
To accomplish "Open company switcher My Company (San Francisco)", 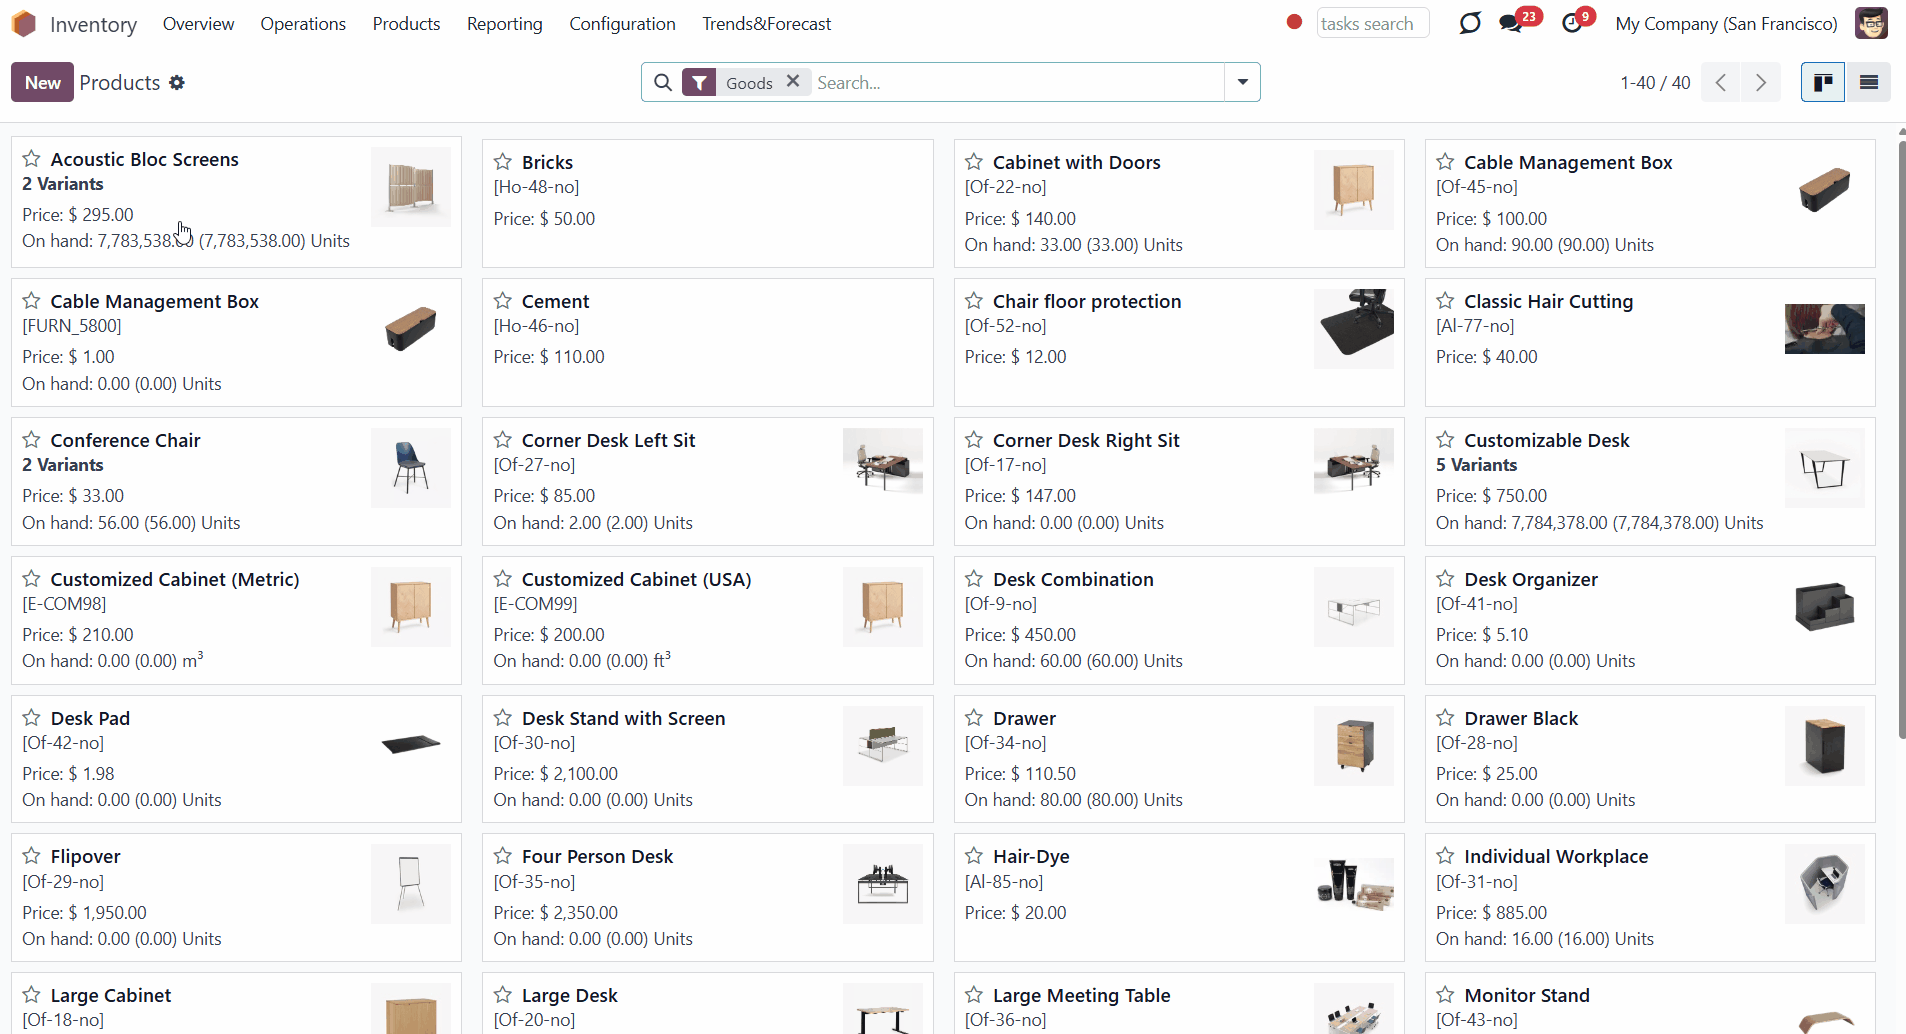I will point(1726,24).
